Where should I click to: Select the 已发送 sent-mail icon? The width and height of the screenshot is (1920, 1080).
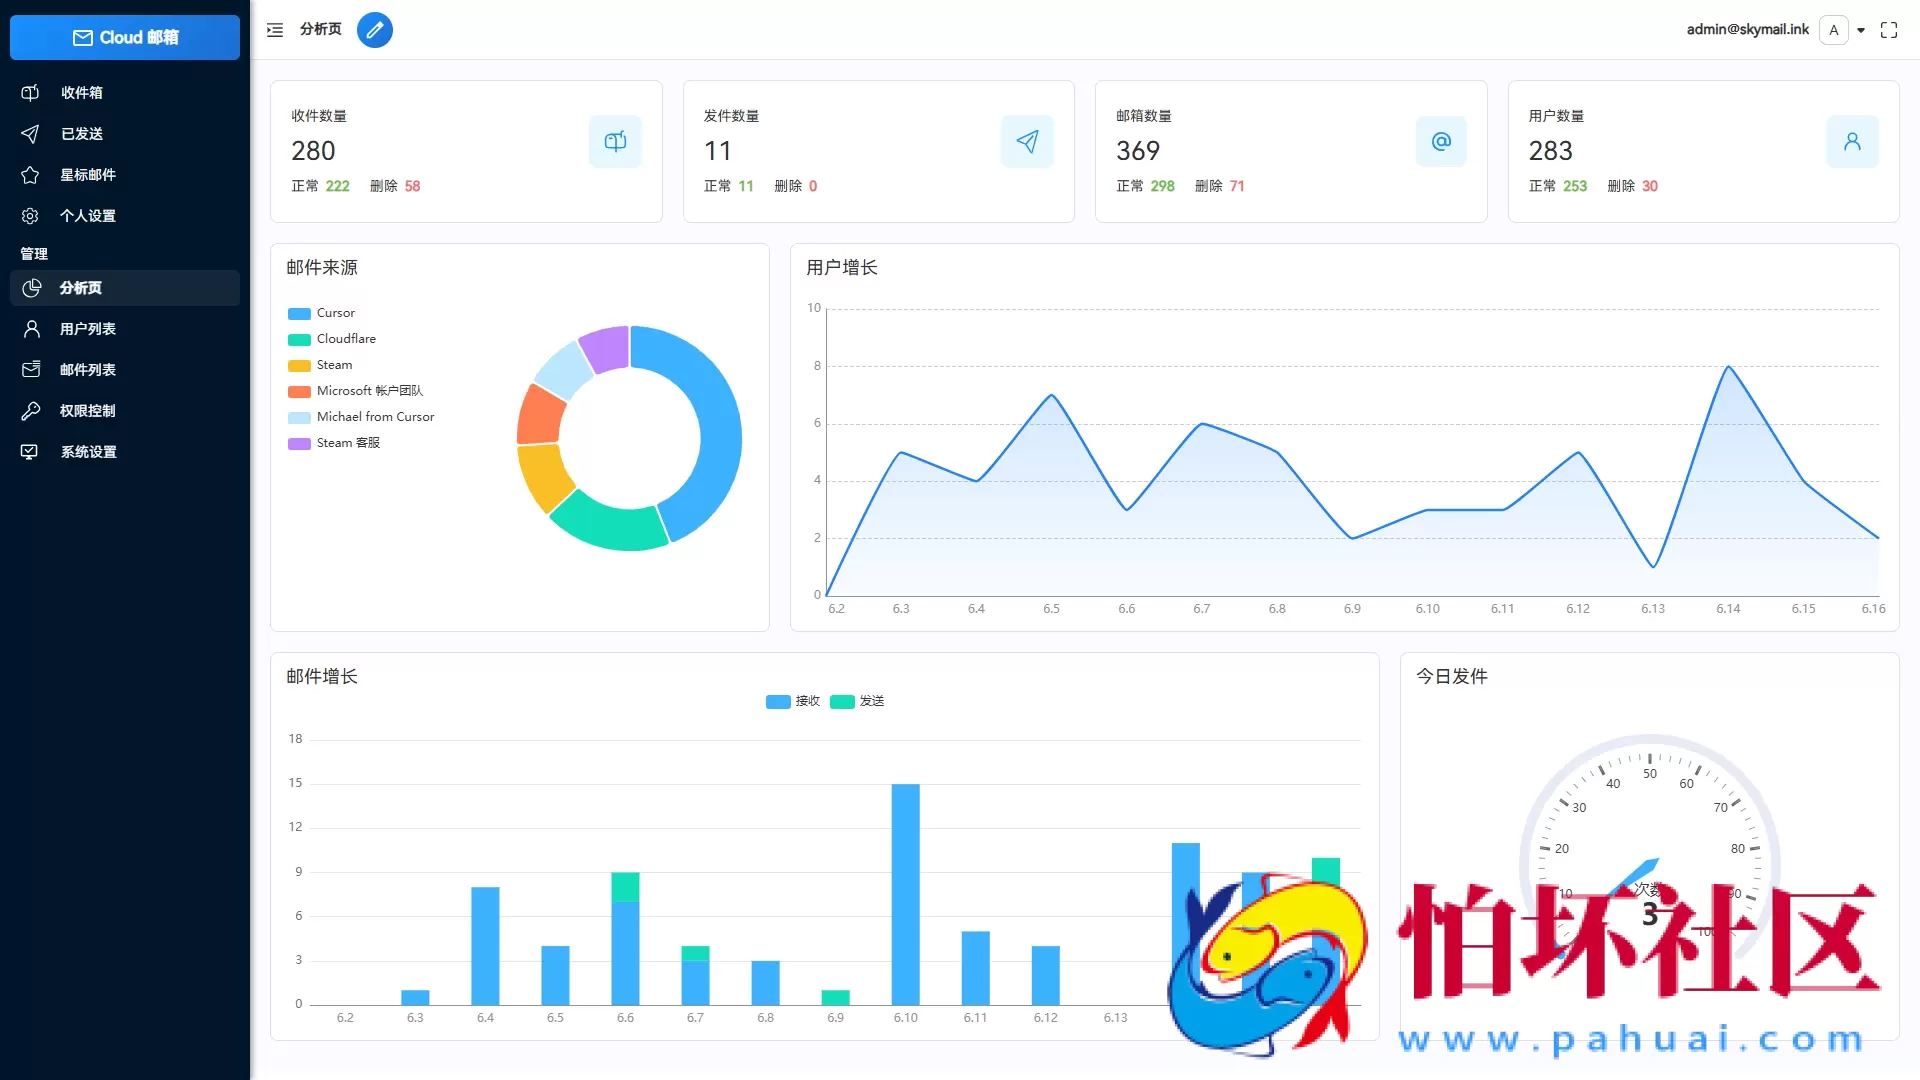tap(30, 133)
